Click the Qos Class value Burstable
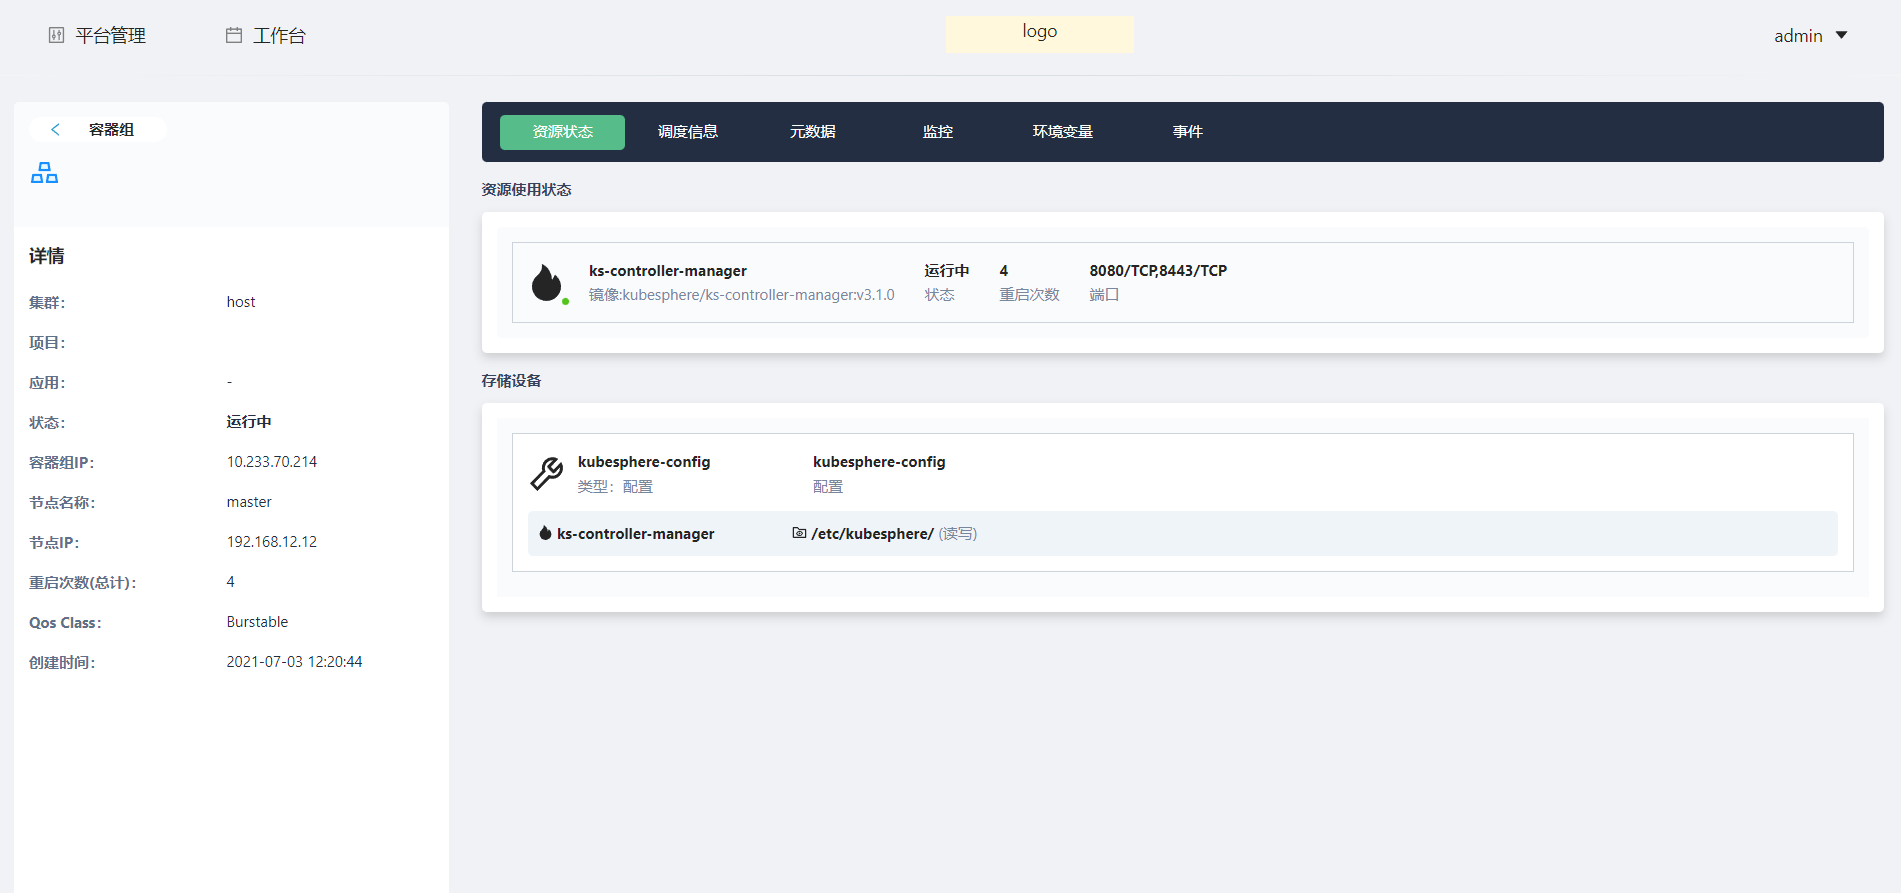Viewport: 1901px width, 893px height. (x=257, y=622)
